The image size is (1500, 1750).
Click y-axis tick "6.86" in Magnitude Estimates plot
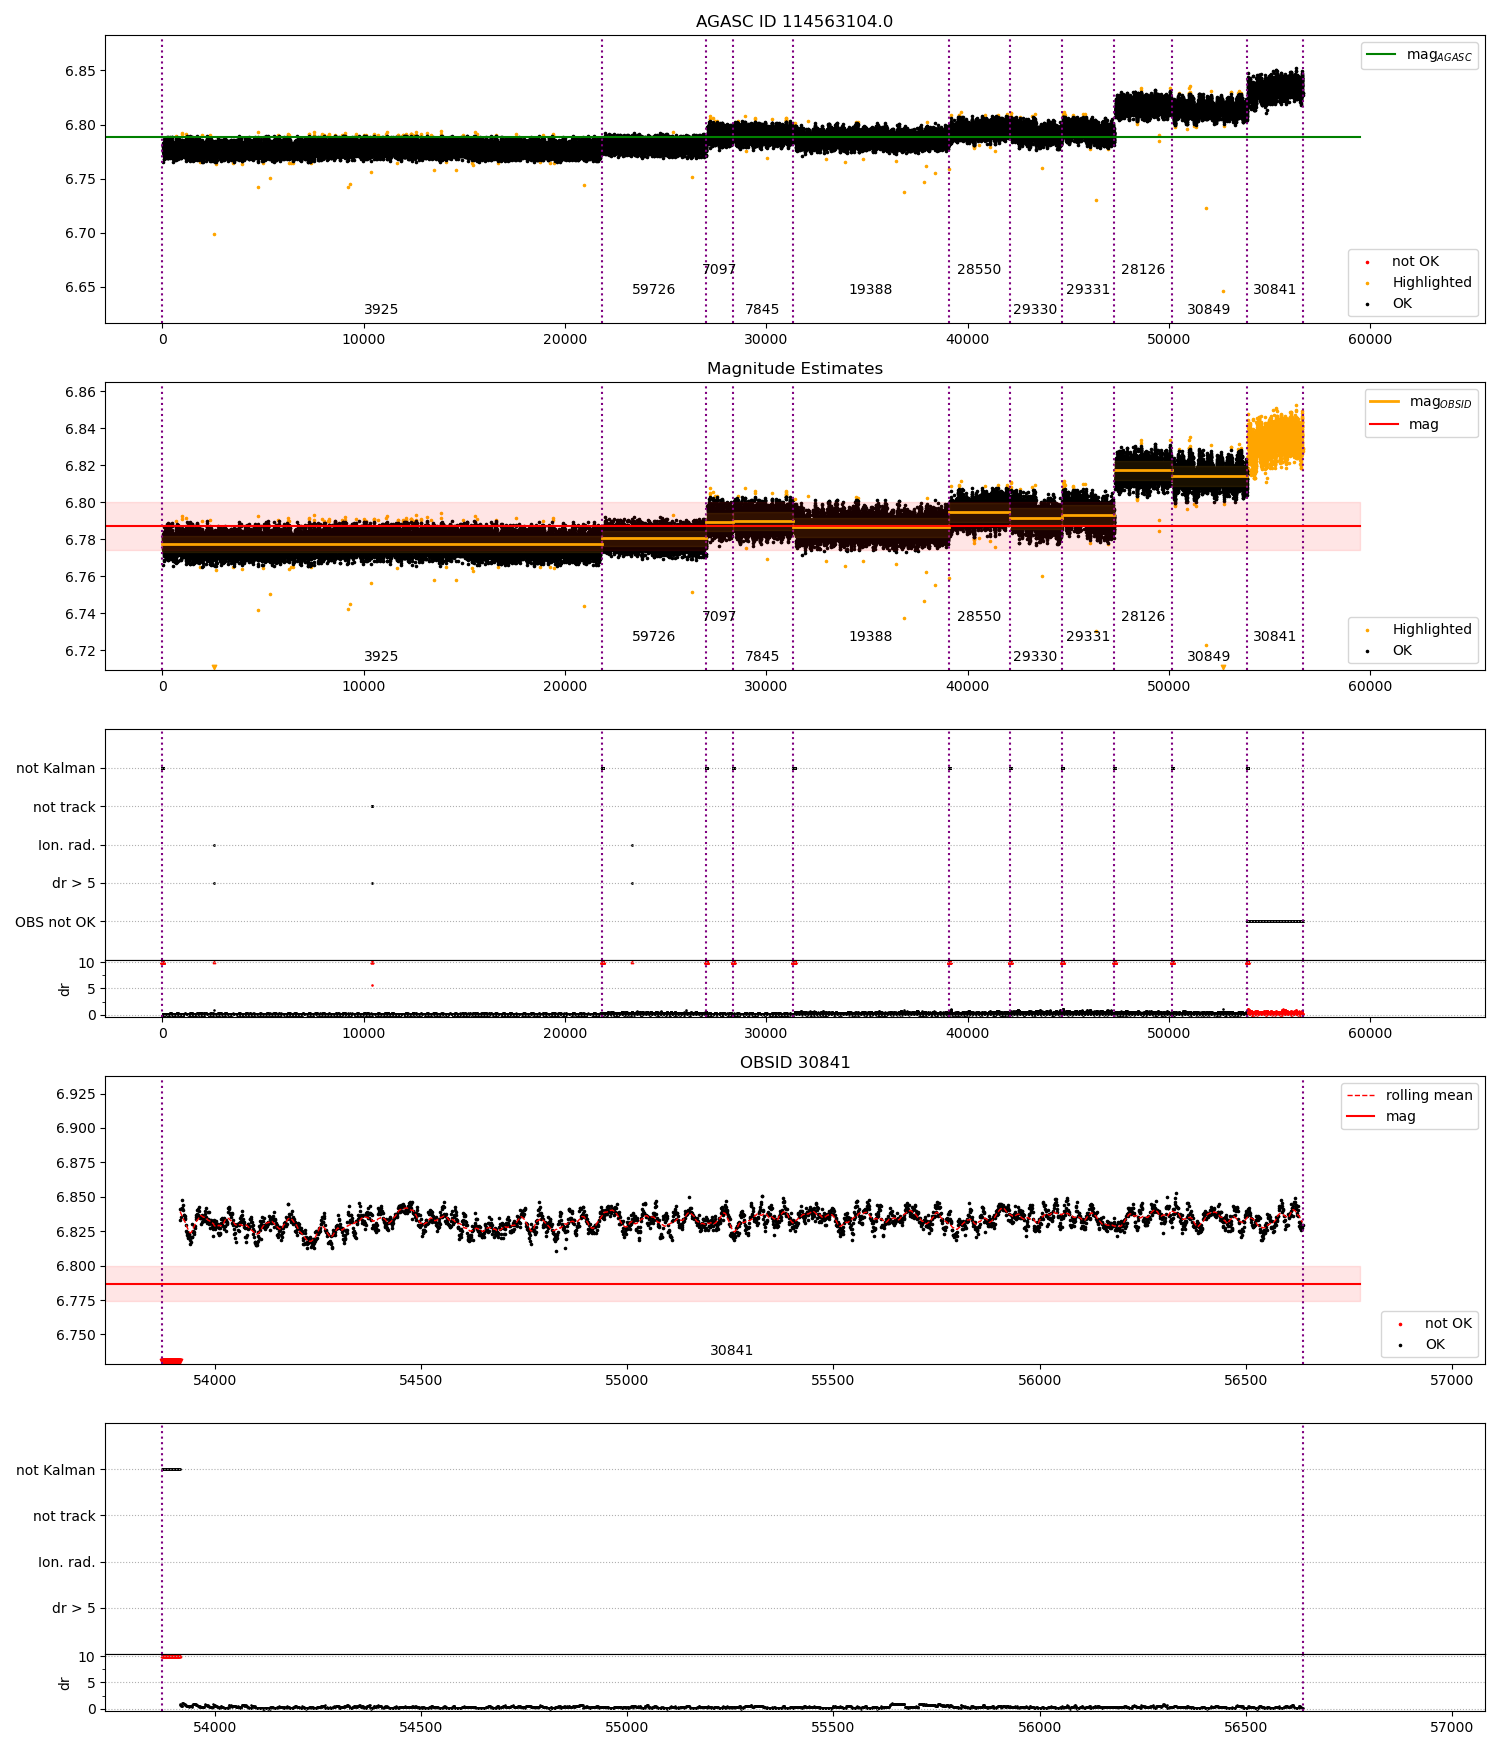[80, 392]
